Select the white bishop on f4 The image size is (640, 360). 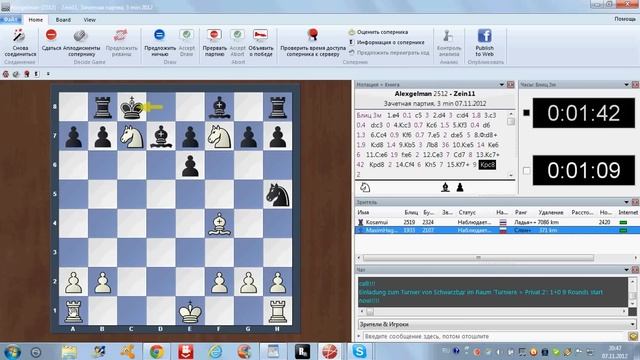tap(219, 224)
